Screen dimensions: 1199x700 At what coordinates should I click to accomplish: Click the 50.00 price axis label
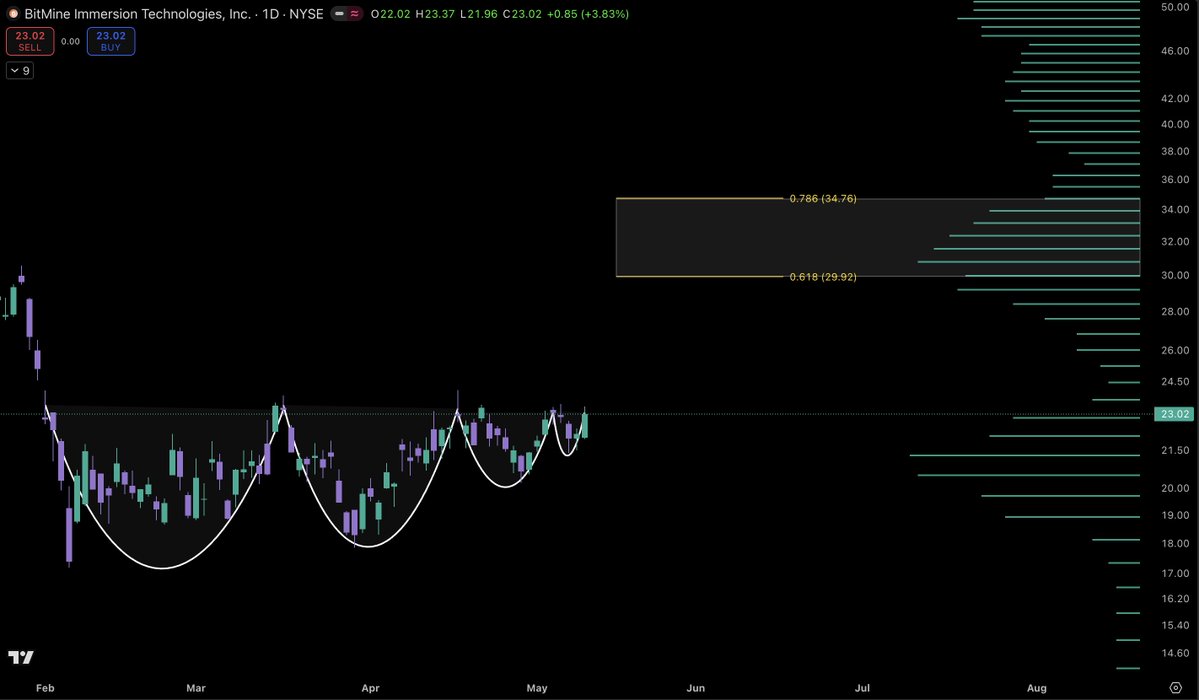click(1175, 7)
